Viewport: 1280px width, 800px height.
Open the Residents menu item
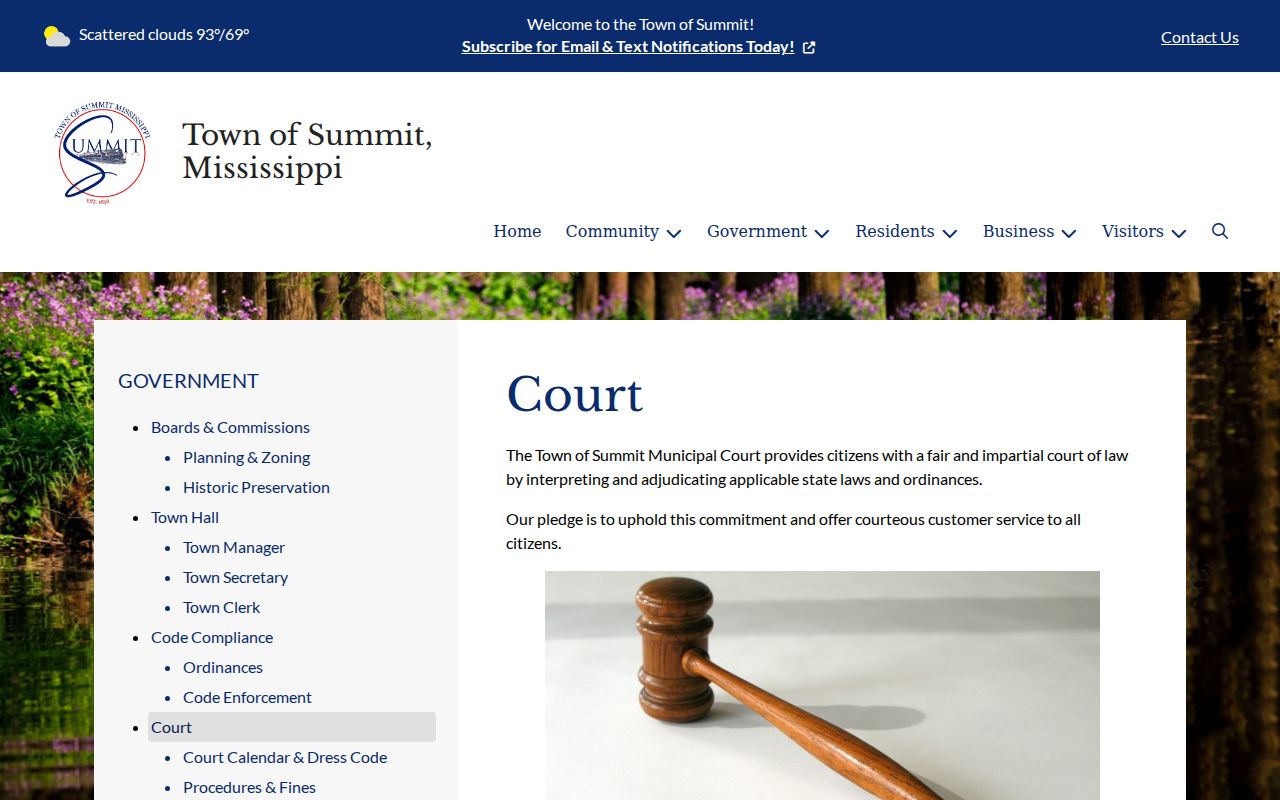click(895, 231)
